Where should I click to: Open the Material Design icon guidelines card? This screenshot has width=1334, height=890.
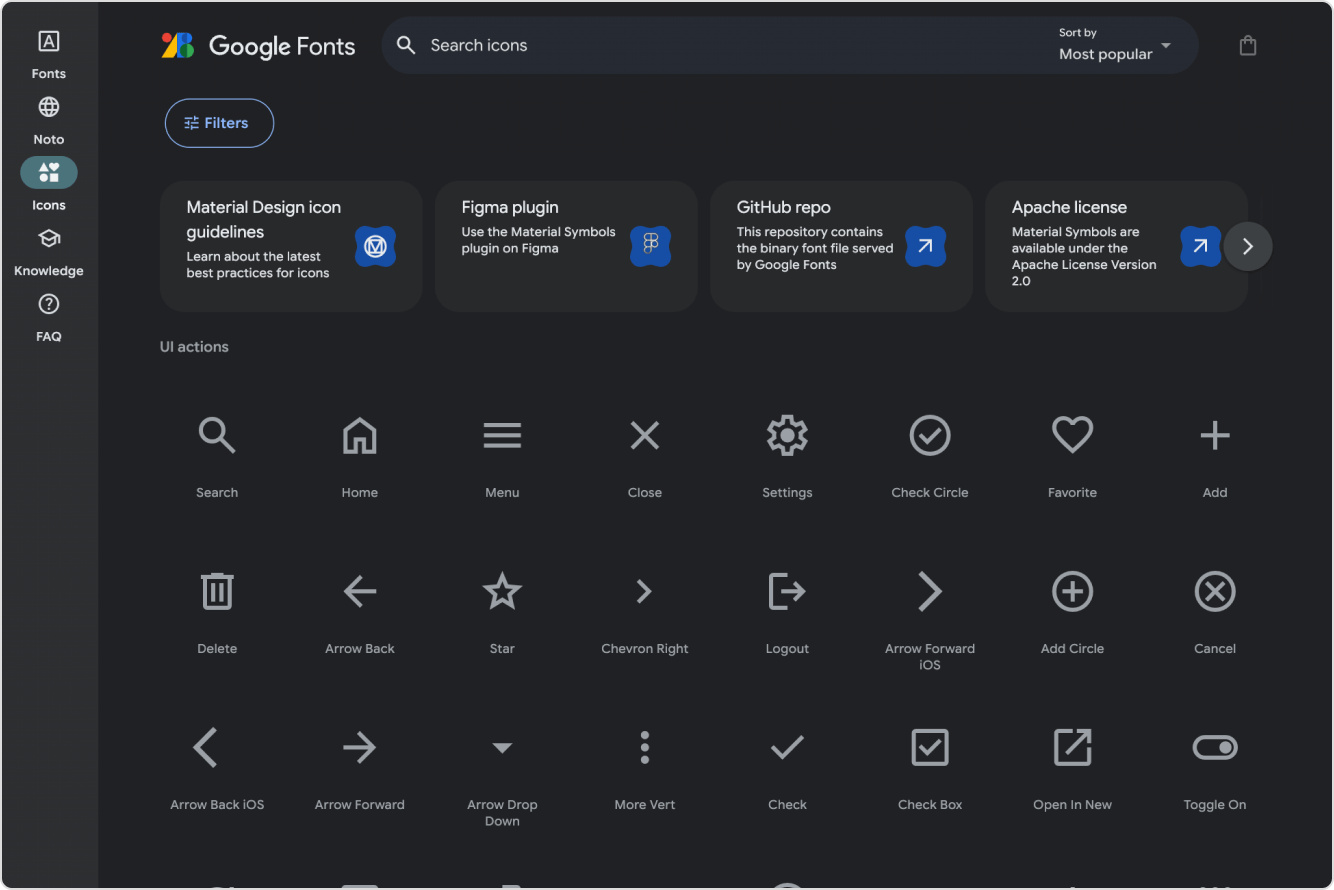pyautogui.click(x=291, y=246)
